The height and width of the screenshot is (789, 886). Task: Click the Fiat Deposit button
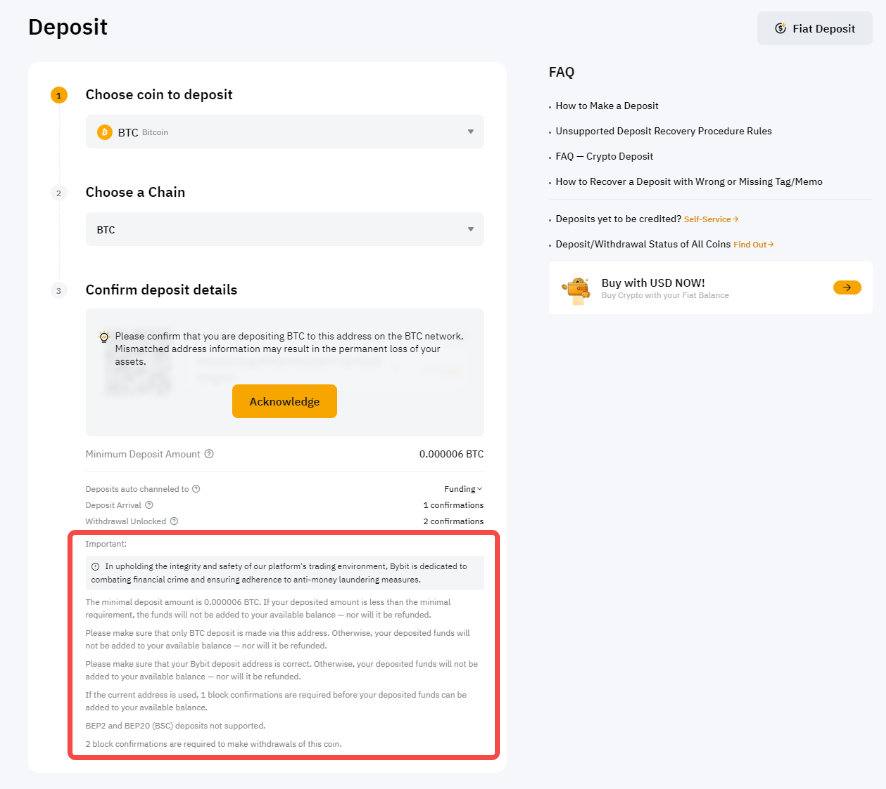[x=814, y=29]
